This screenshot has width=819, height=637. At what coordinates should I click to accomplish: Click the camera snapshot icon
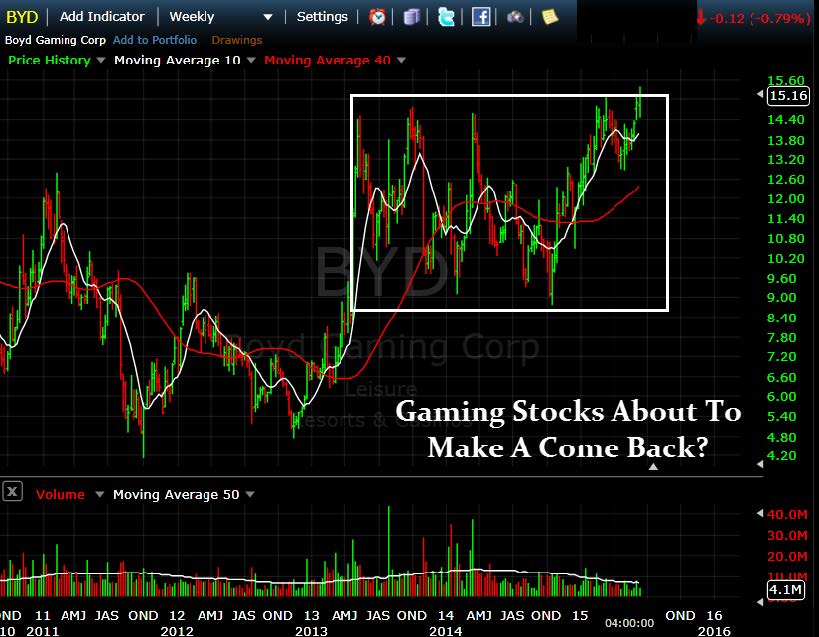(x=515, y=17)
